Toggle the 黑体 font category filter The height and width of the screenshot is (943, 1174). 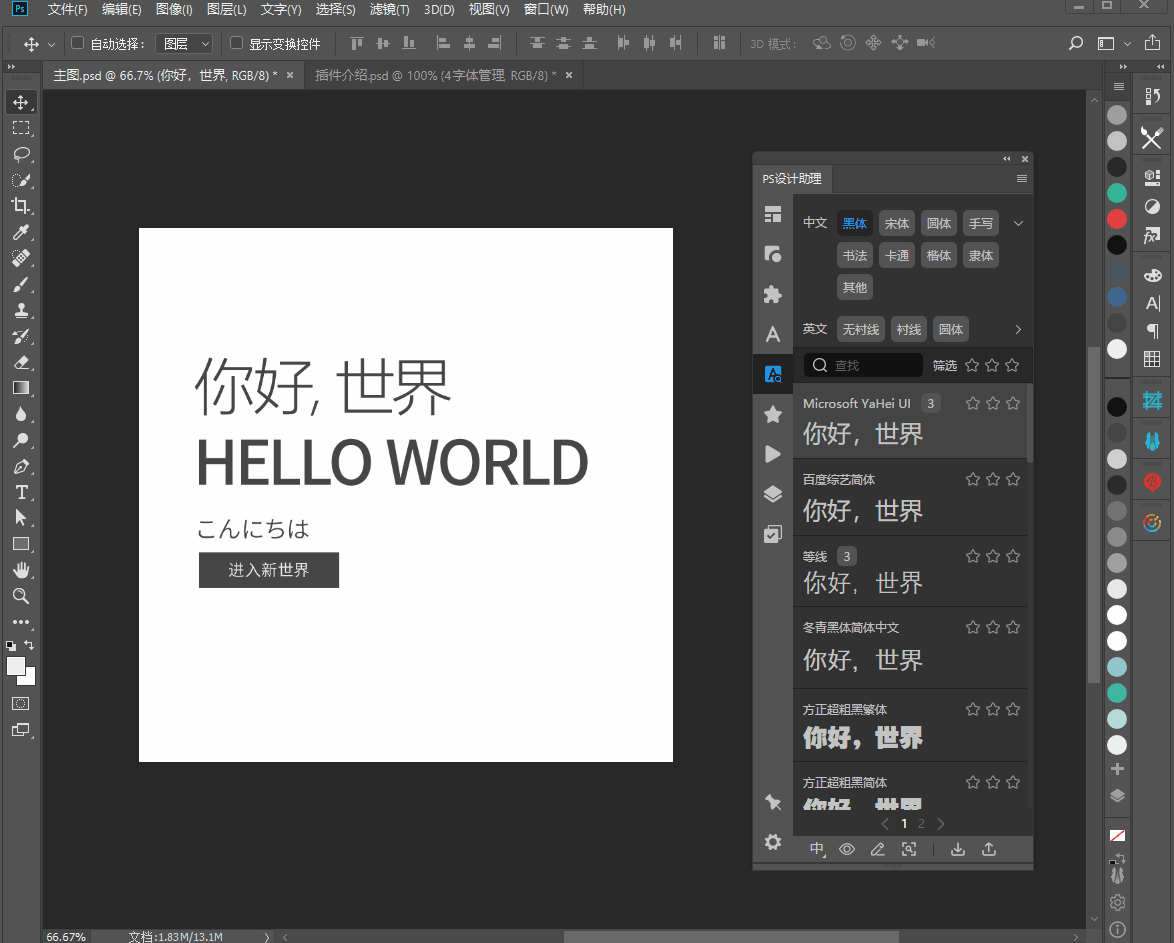pos(854,223)
